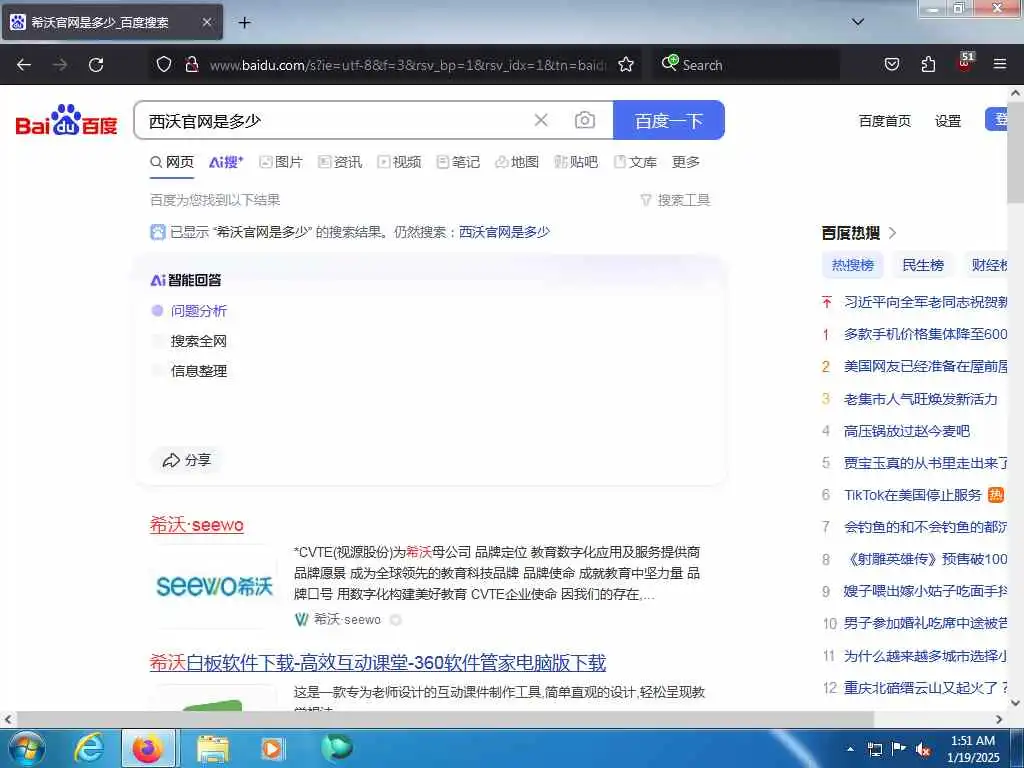This screenshot has width=1024, height=768.
Task: Switch to the 资讯 tab
Action: point(340,162)
